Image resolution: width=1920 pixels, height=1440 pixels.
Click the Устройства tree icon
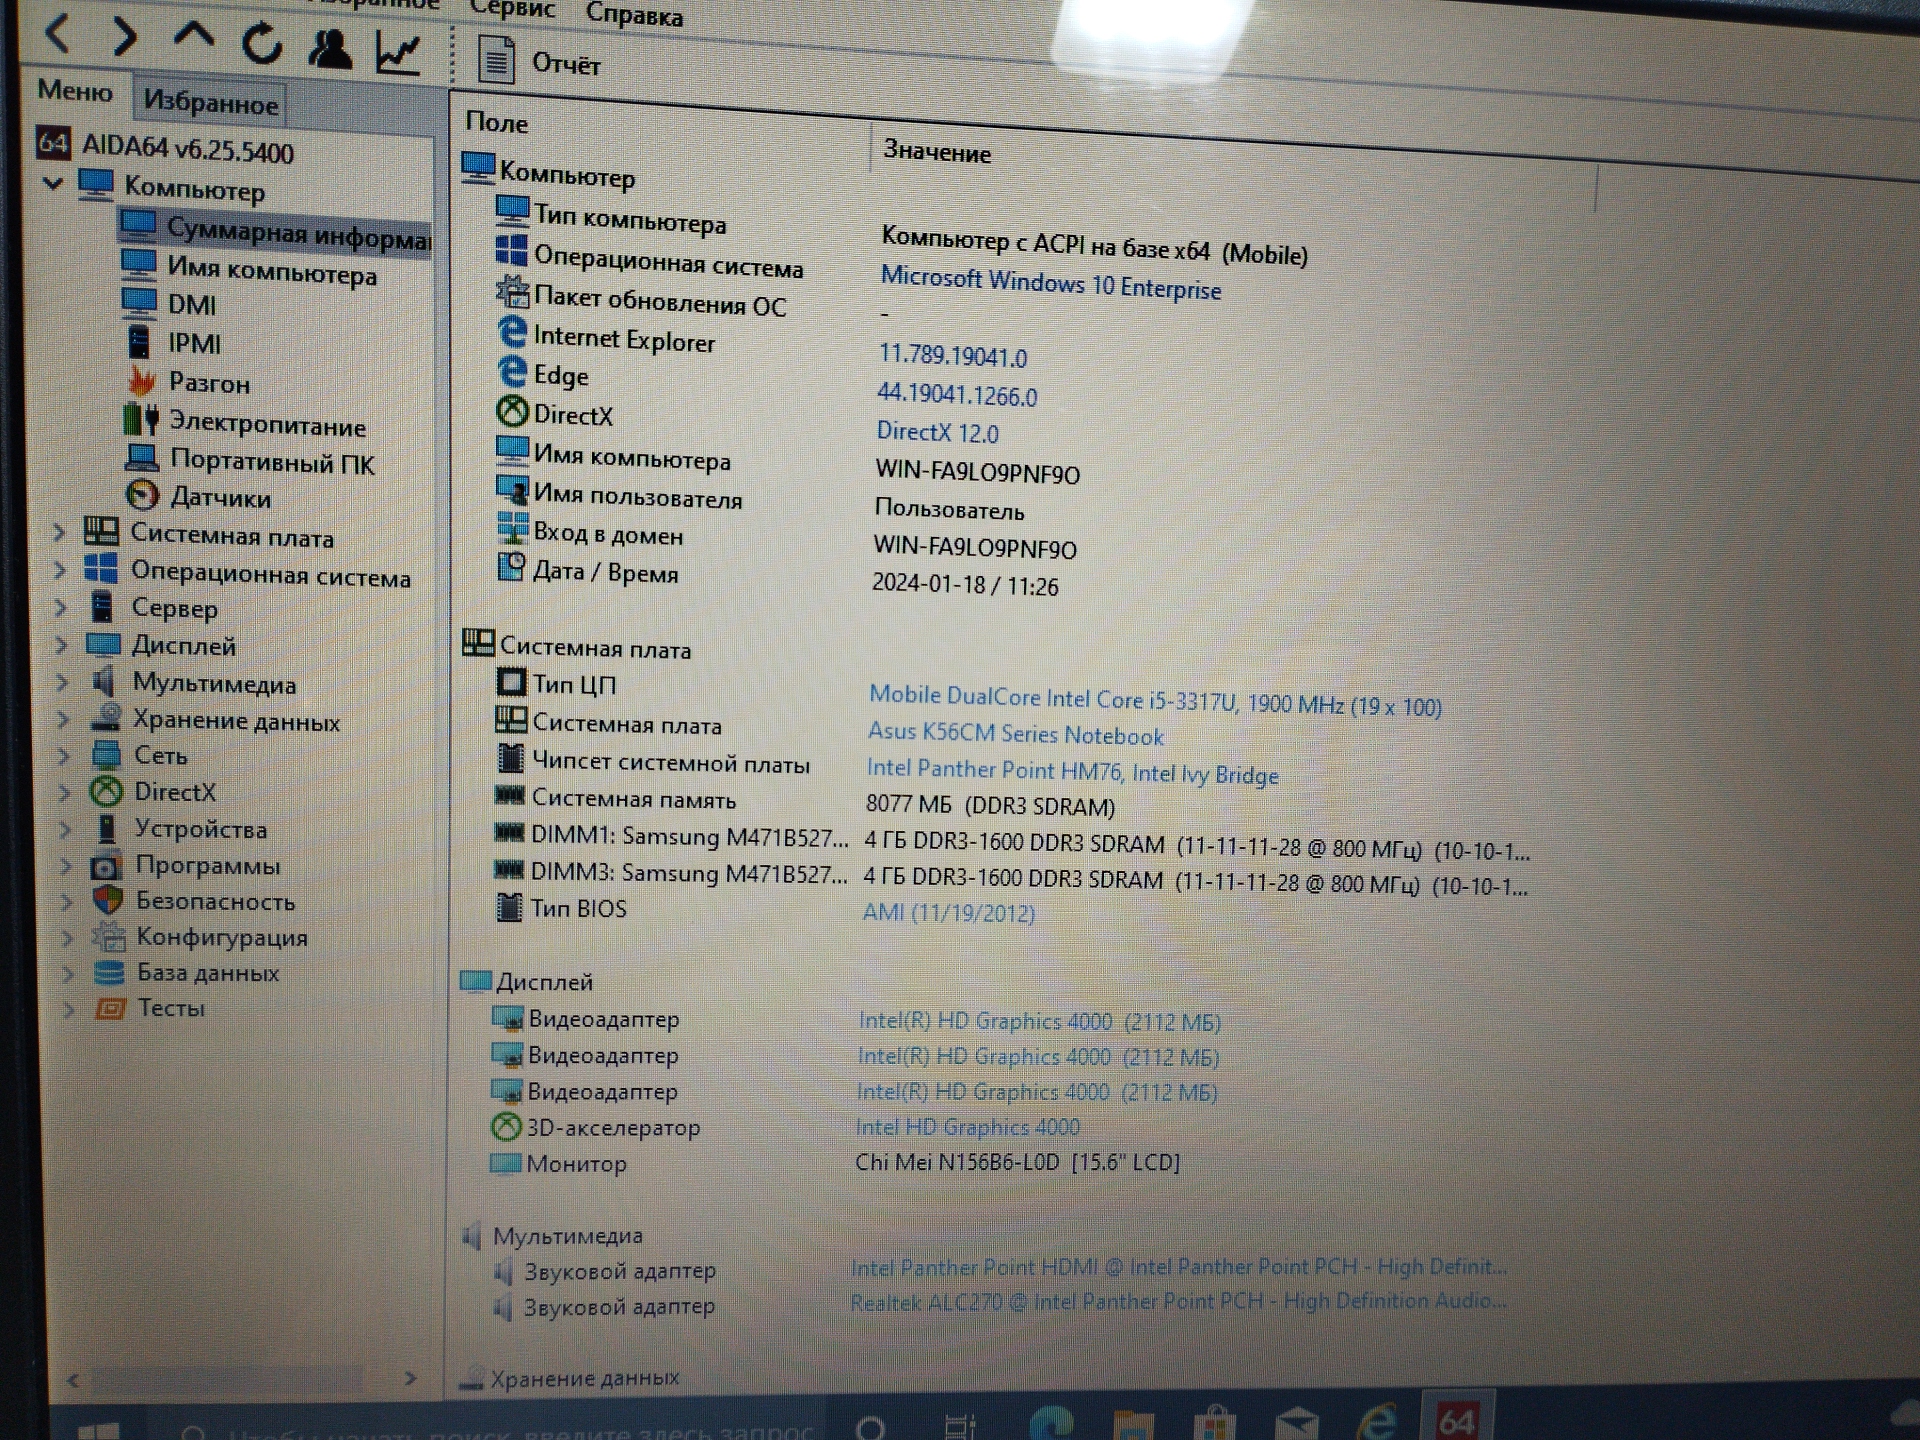(106, 829)
